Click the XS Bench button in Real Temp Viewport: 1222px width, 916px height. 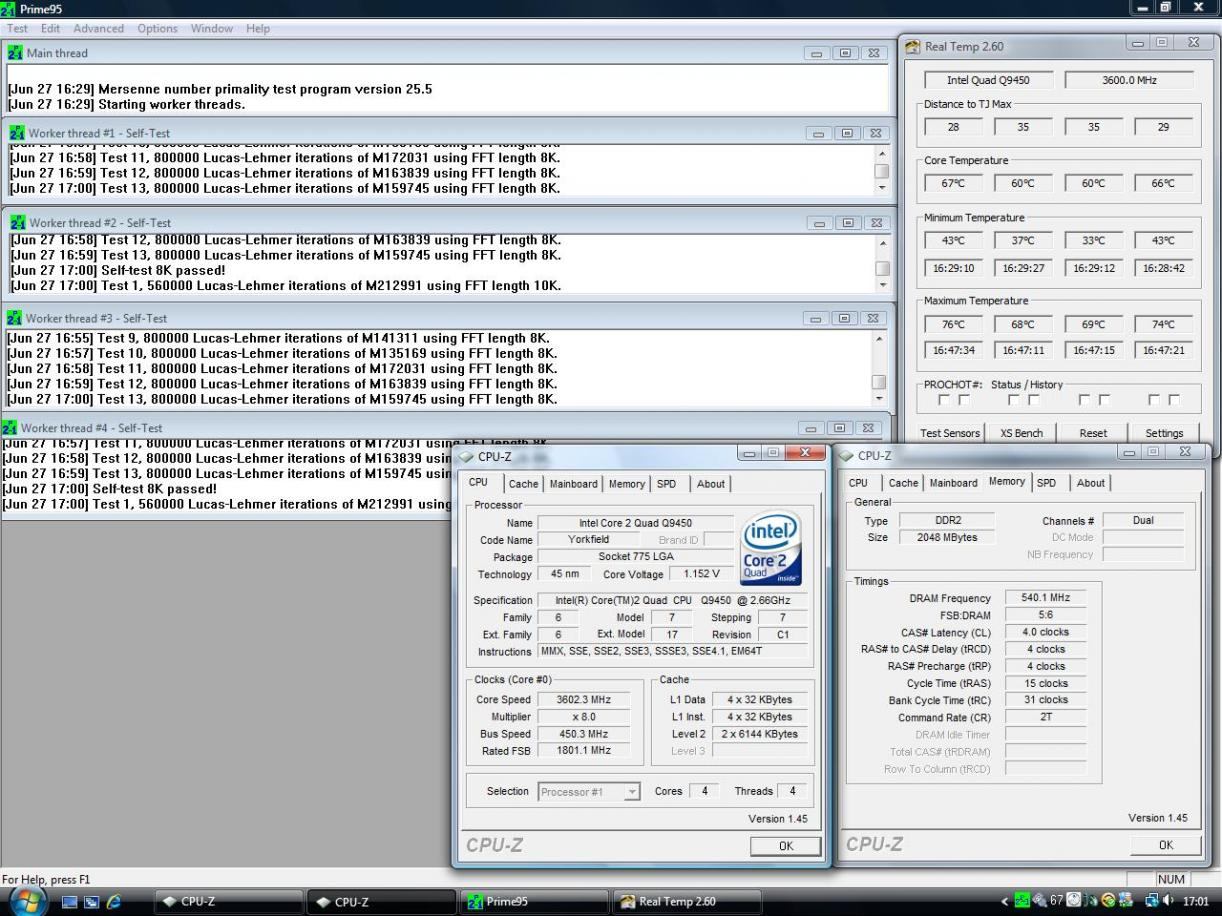pyautogui.click(x=1021, y=433)
